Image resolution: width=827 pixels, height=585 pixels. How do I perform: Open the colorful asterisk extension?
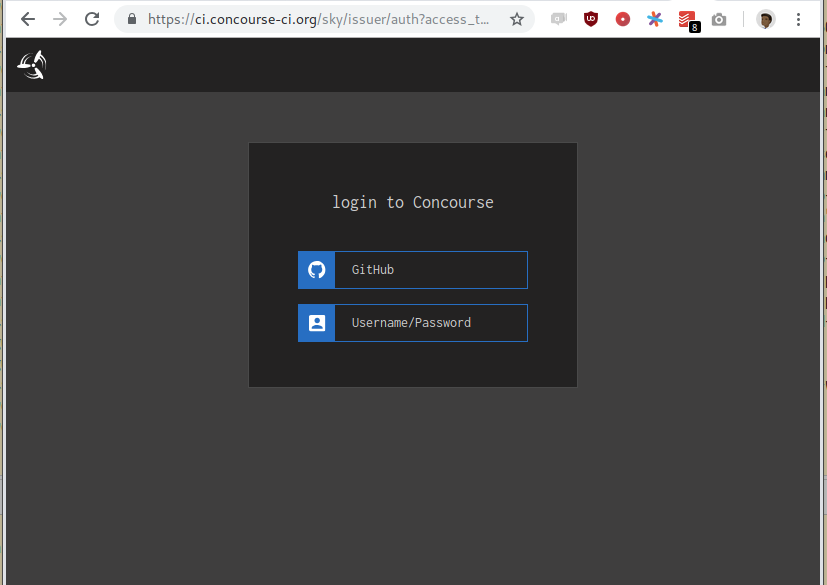655,19
